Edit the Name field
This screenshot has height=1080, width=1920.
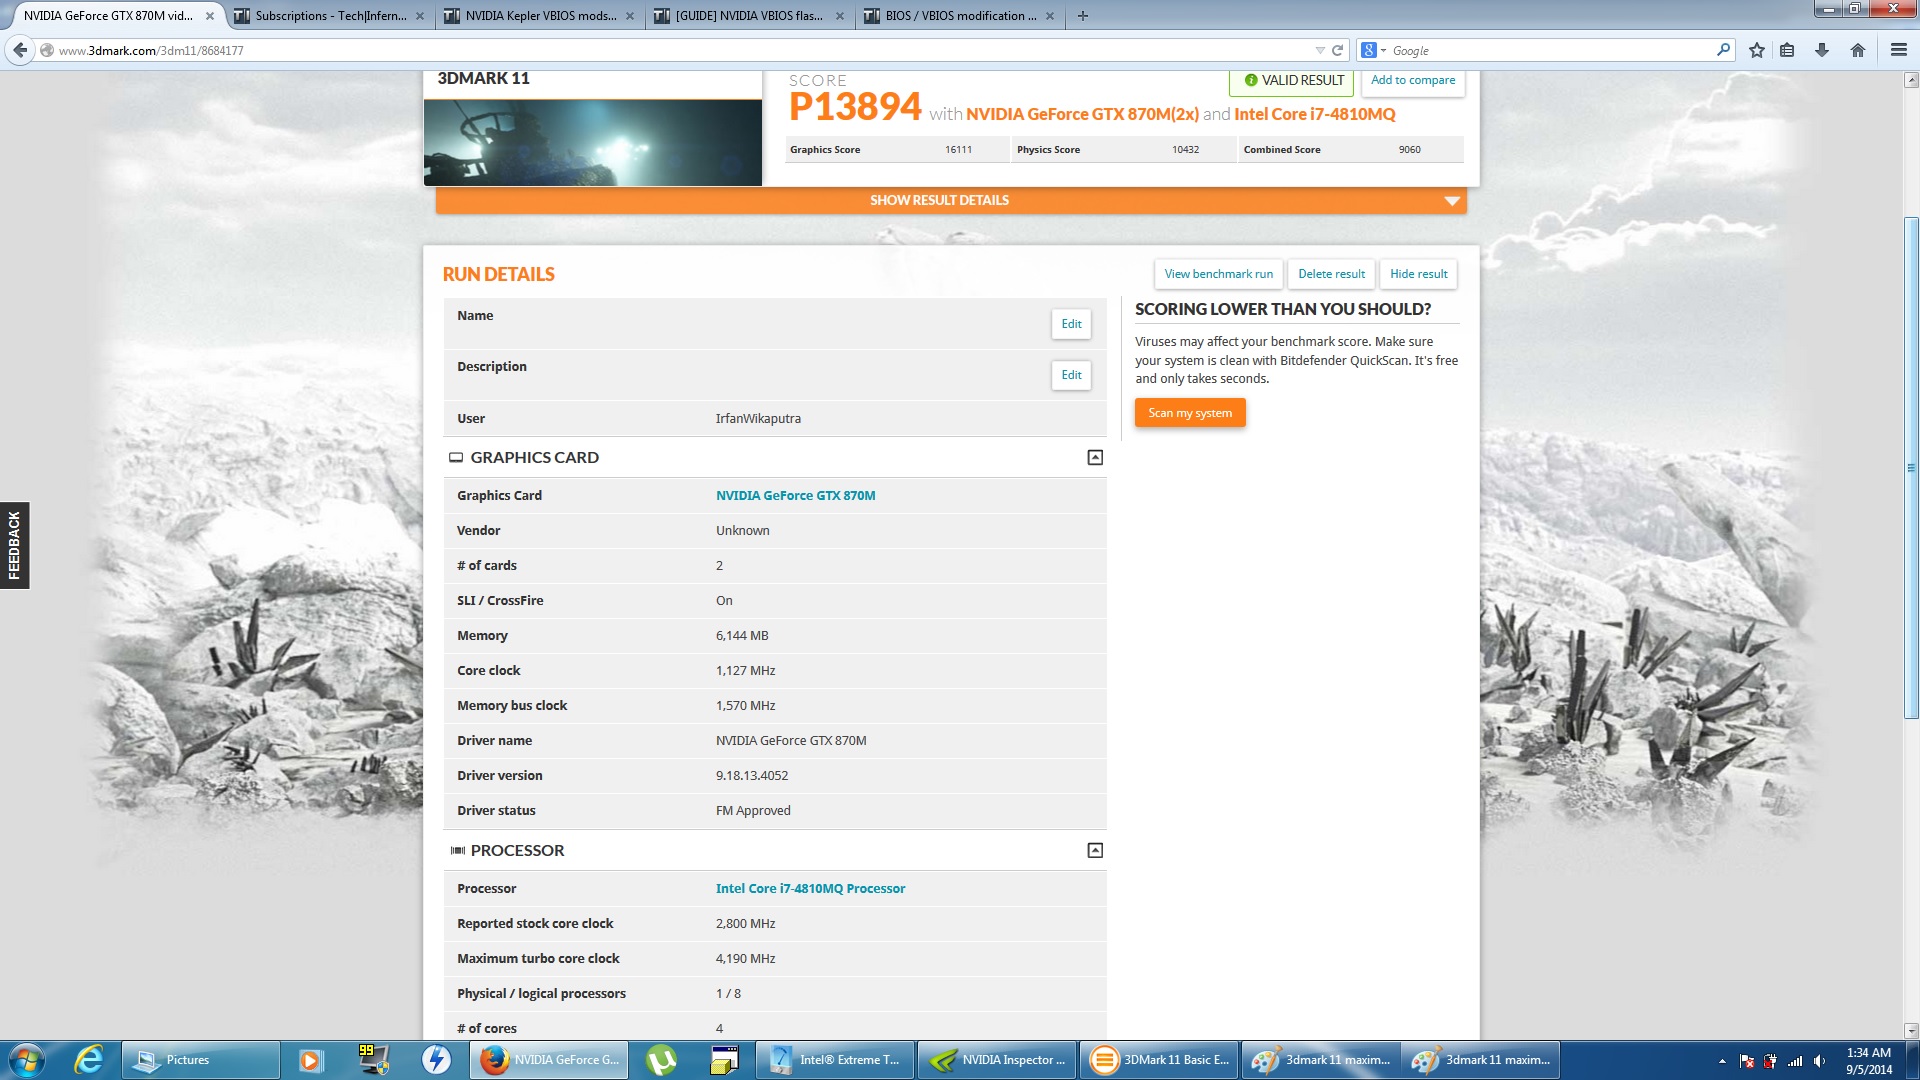1071,324
